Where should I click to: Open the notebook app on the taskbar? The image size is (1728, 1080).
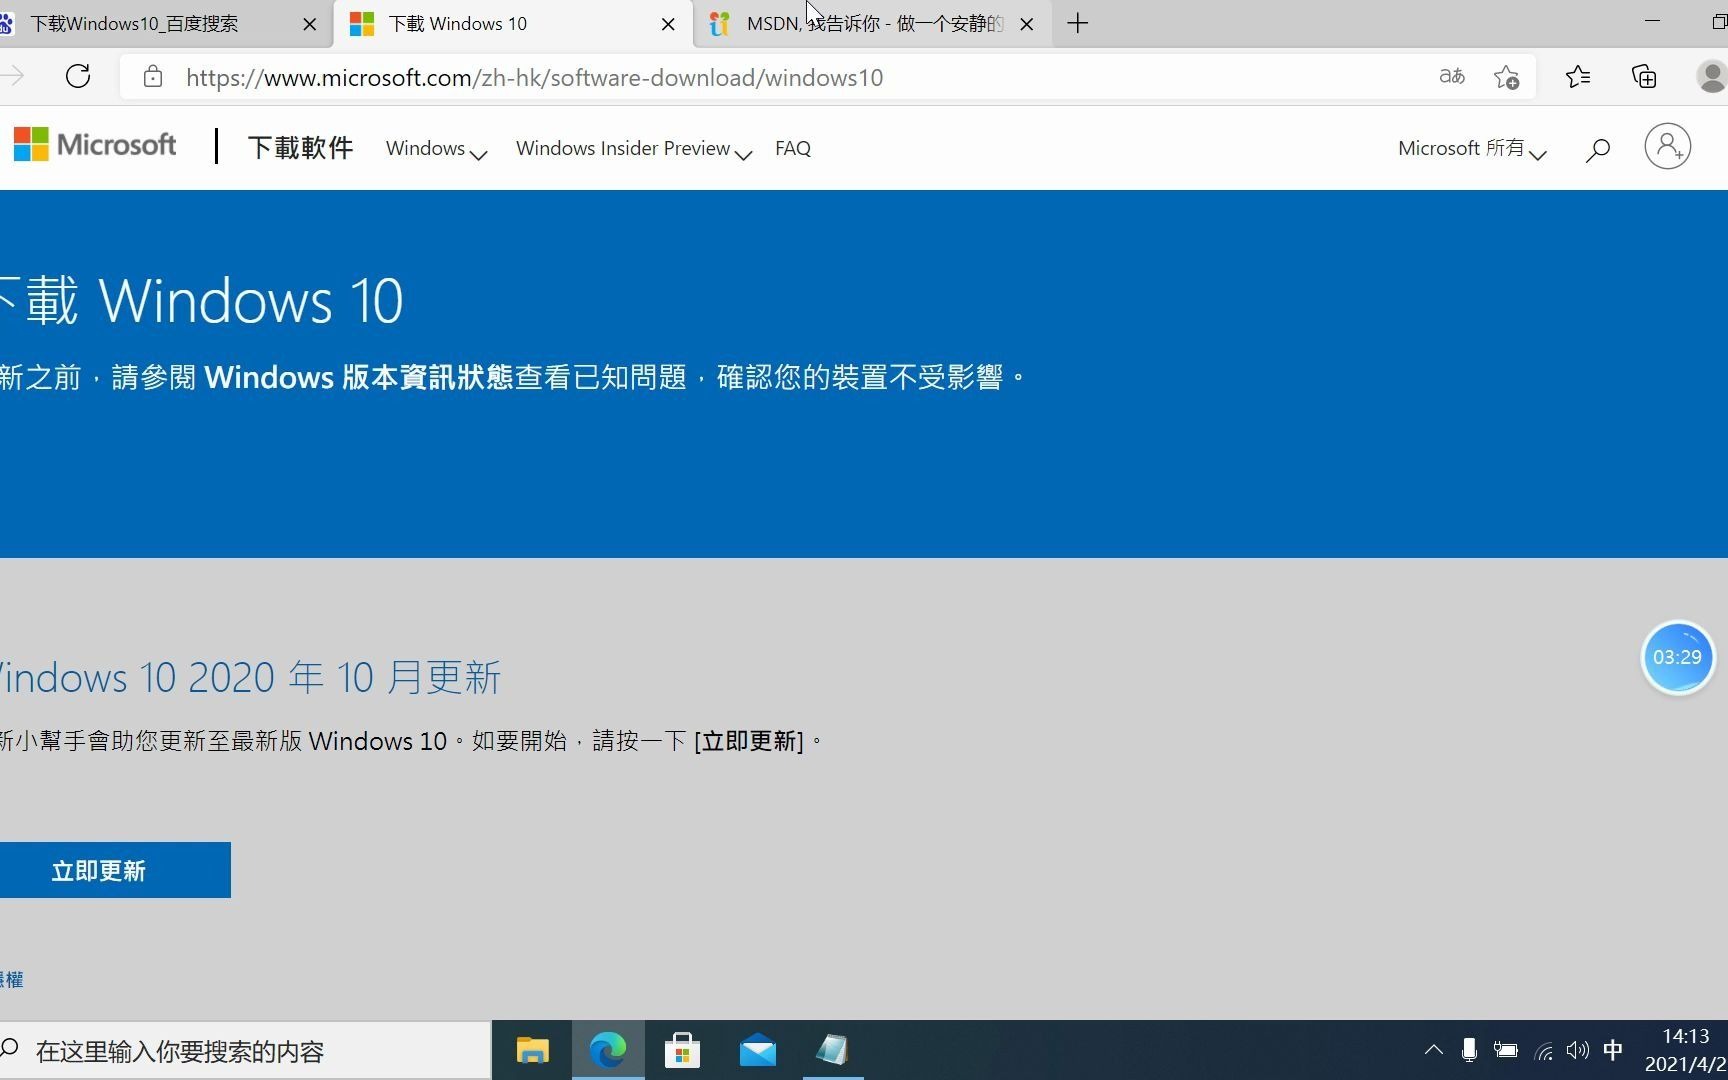point(832,1050)
